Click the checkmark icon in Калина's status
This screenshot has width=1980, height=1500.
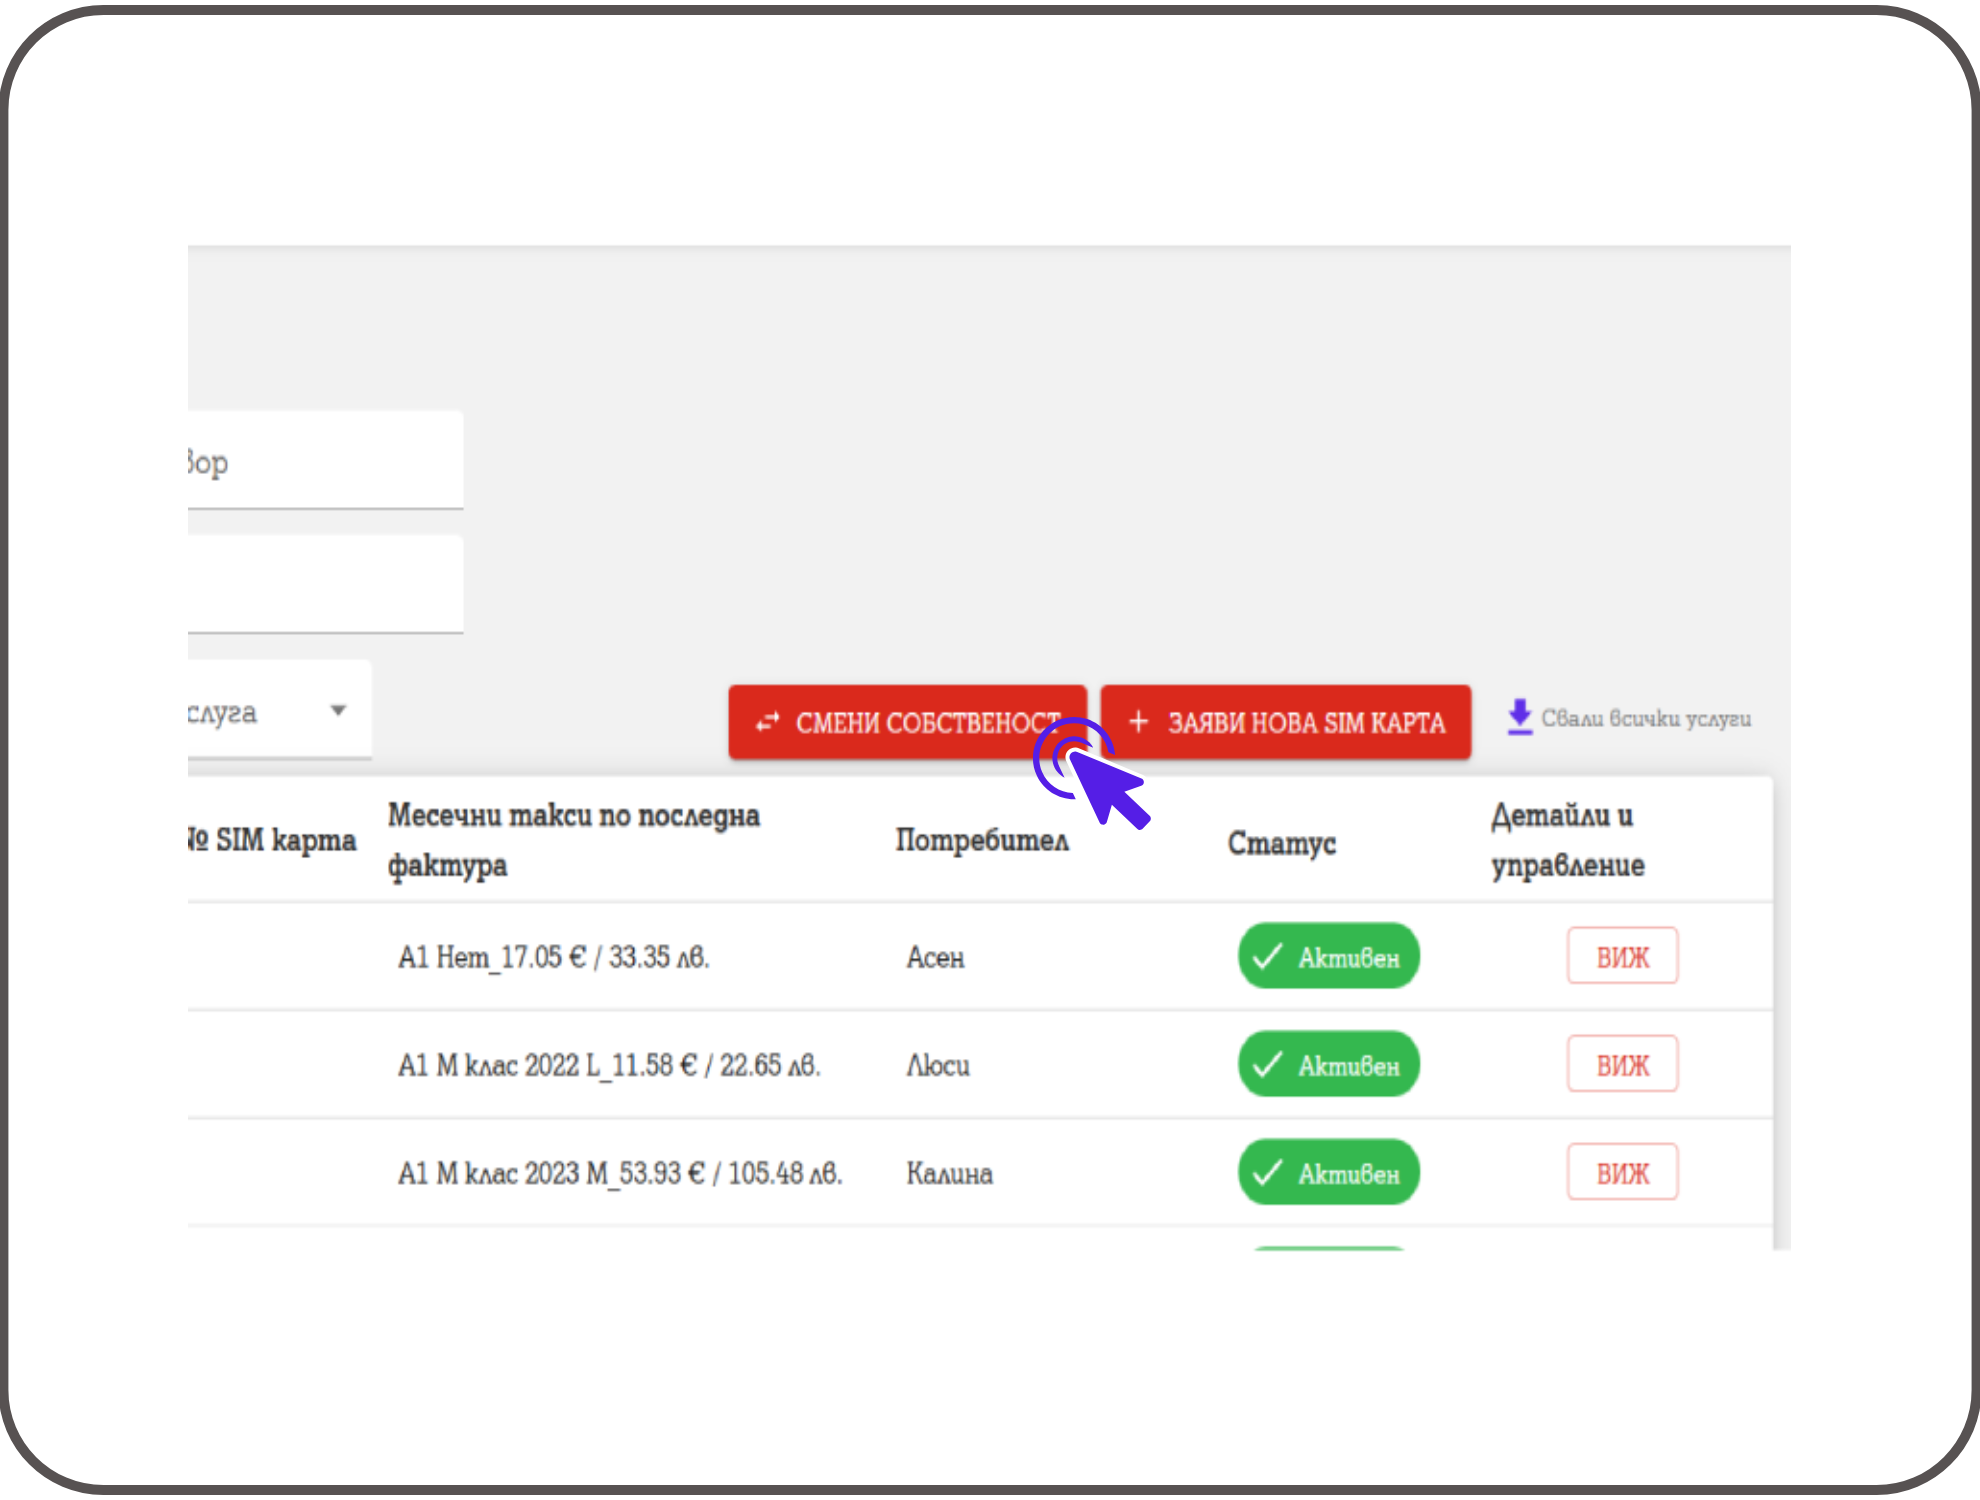click(1267, 1173)
